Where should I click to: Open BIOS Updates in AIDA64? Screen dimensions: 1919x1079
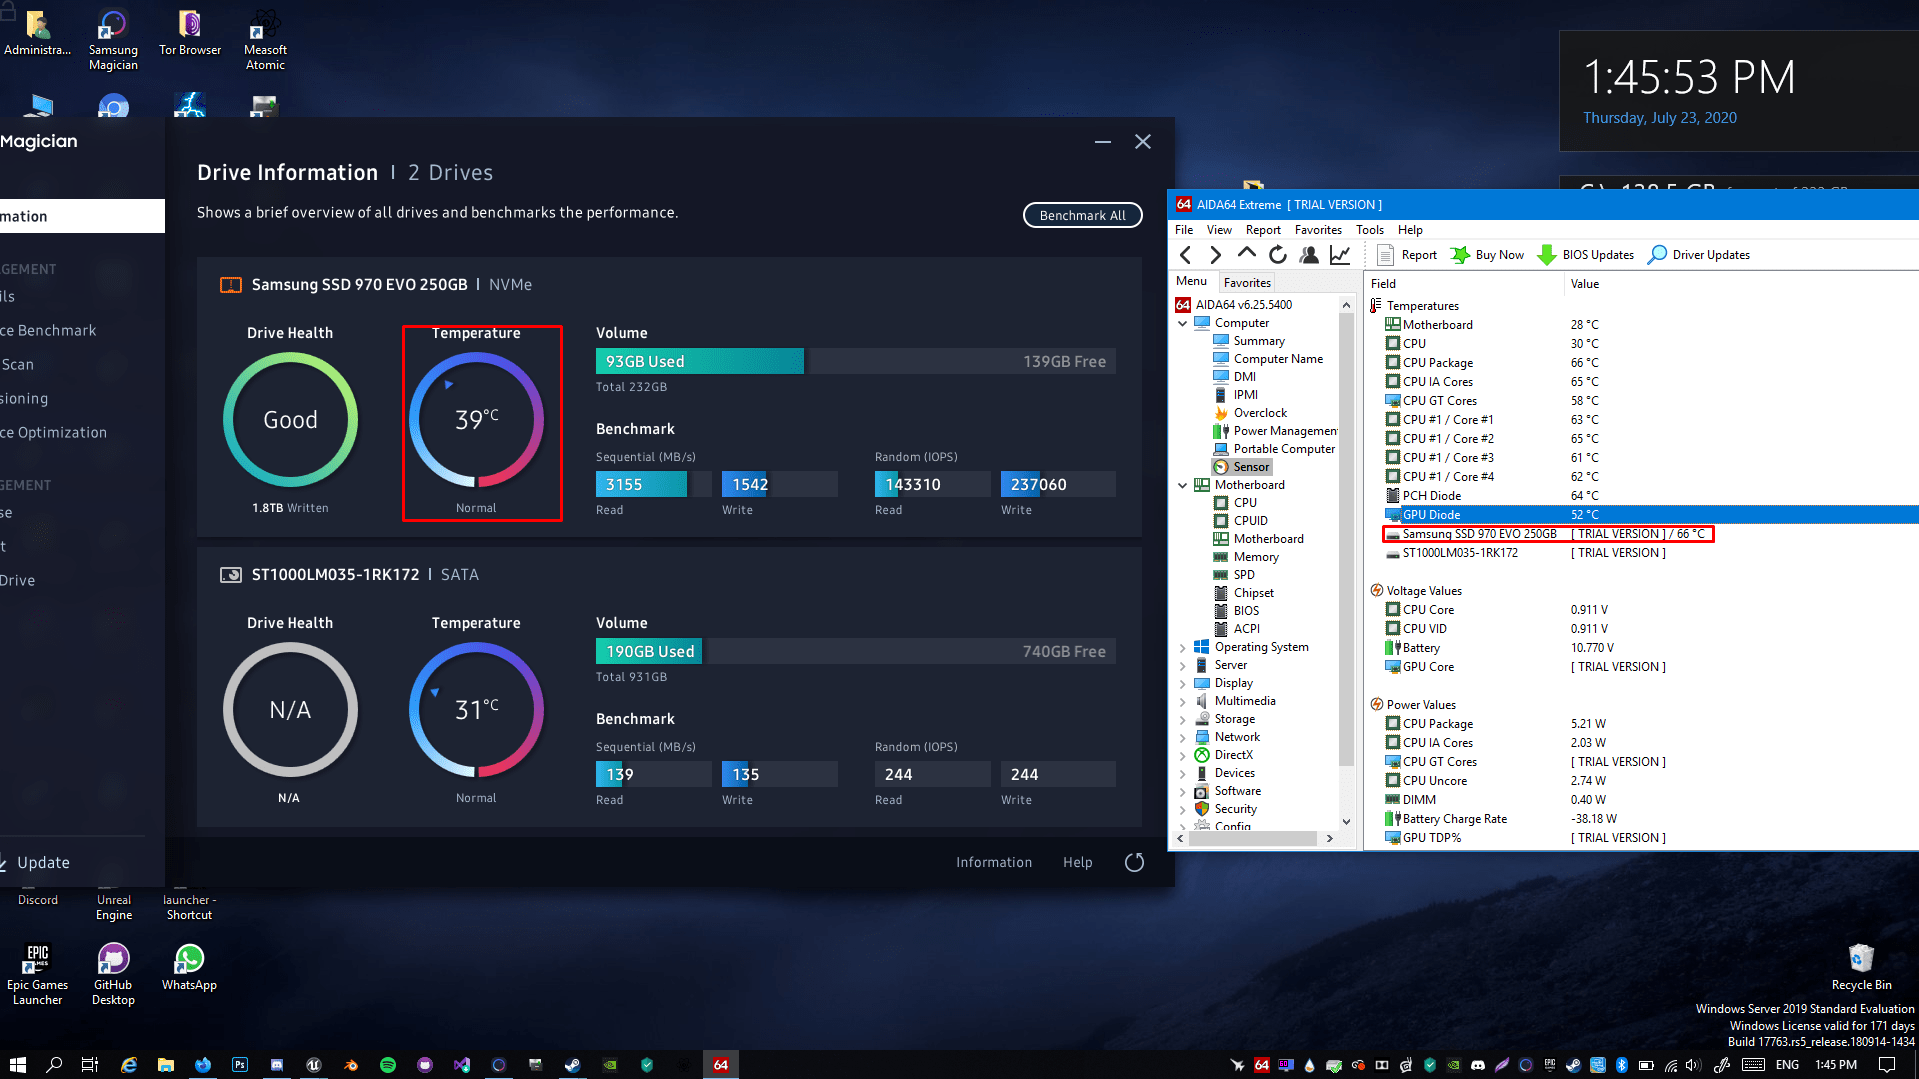1585,255
